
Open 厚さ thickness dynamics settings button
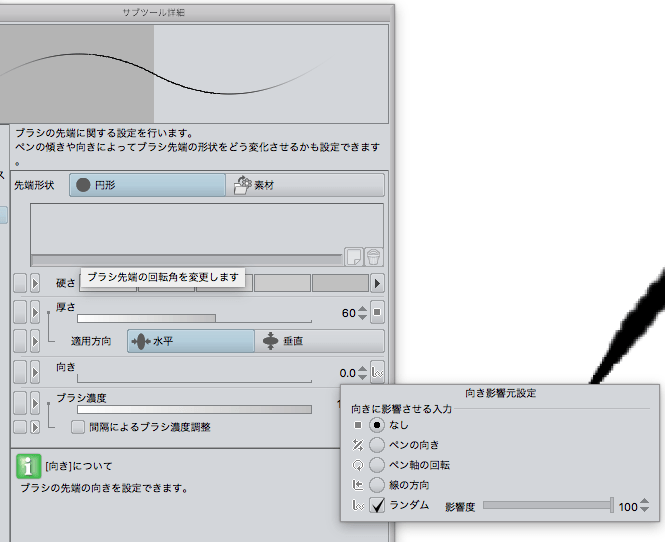click(377, 313)
